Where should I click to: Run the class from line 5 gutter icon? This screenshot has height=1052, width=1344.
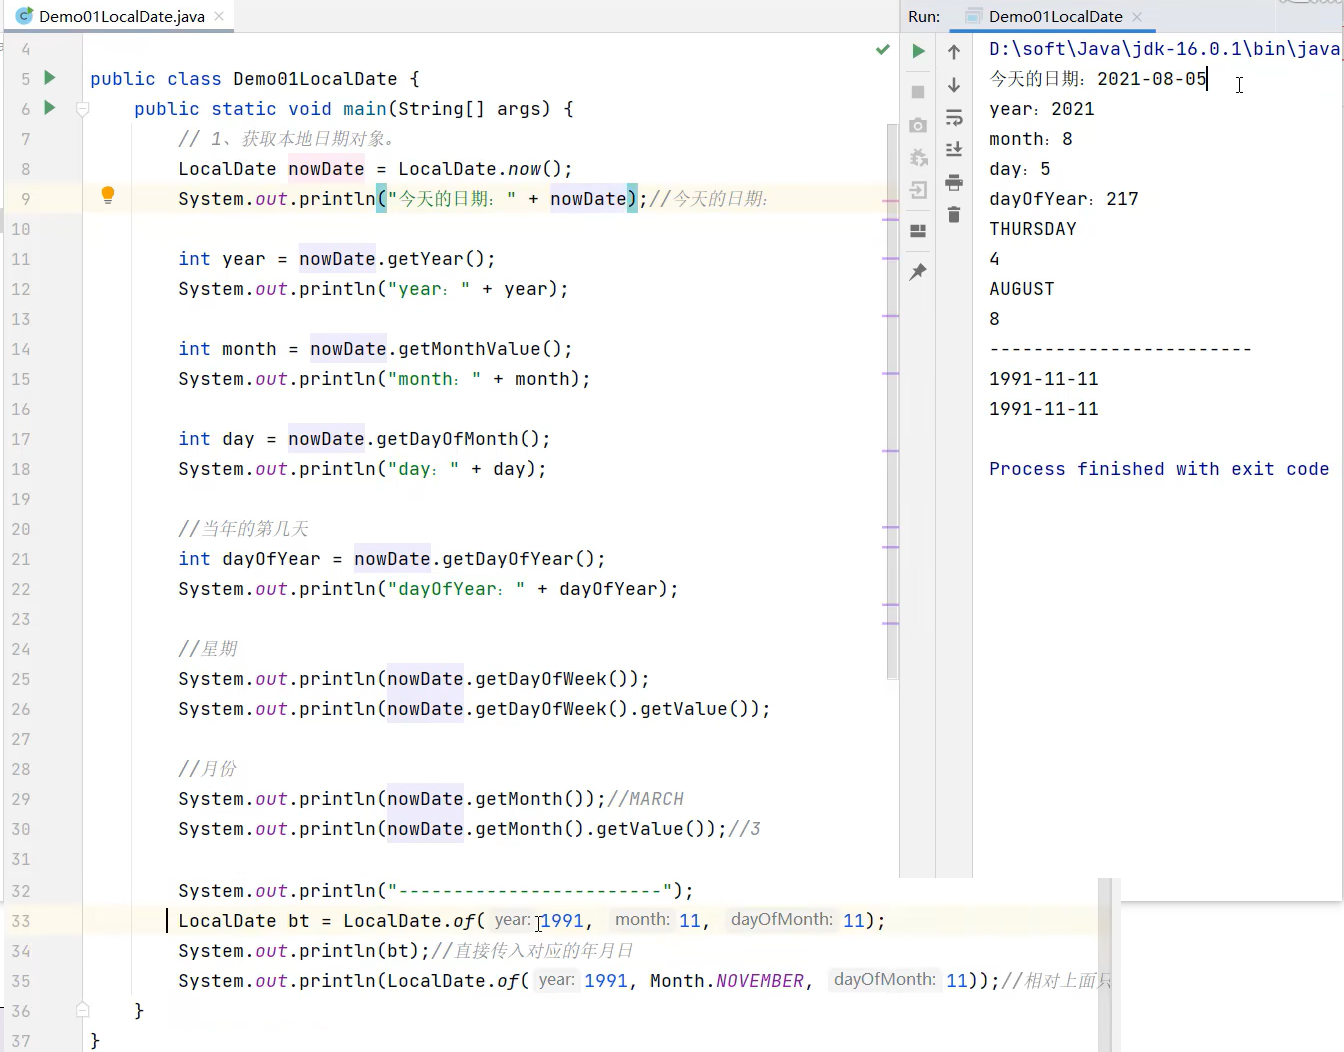click(48, 78)
